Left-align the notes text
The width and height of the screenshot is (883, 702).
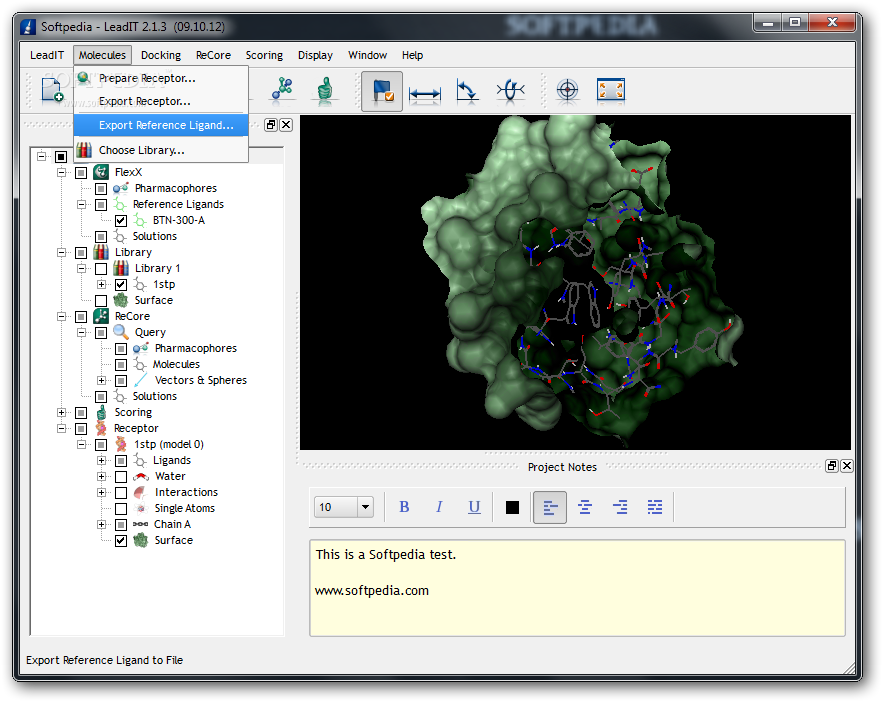pos(550,507)
